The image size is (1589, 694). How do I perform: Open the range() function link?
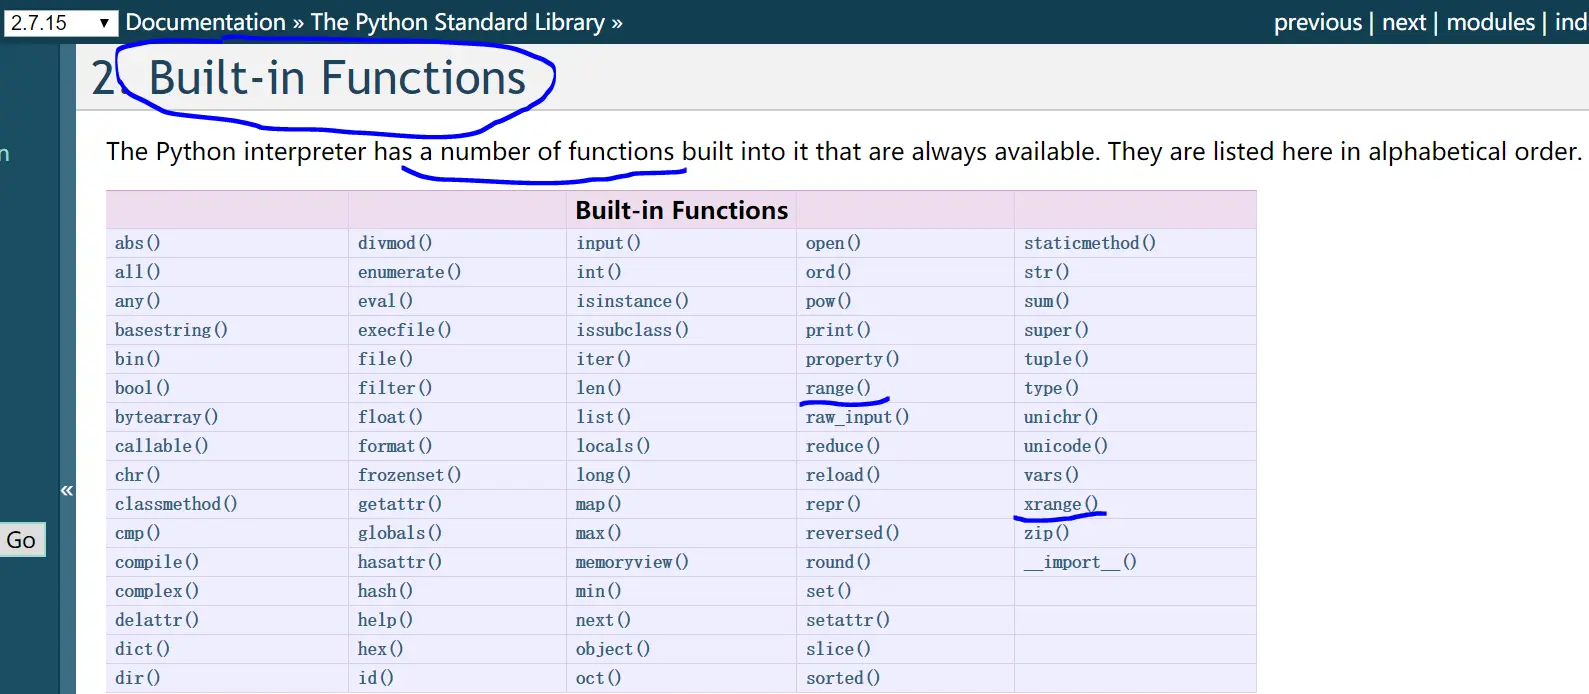pos(838,388)
